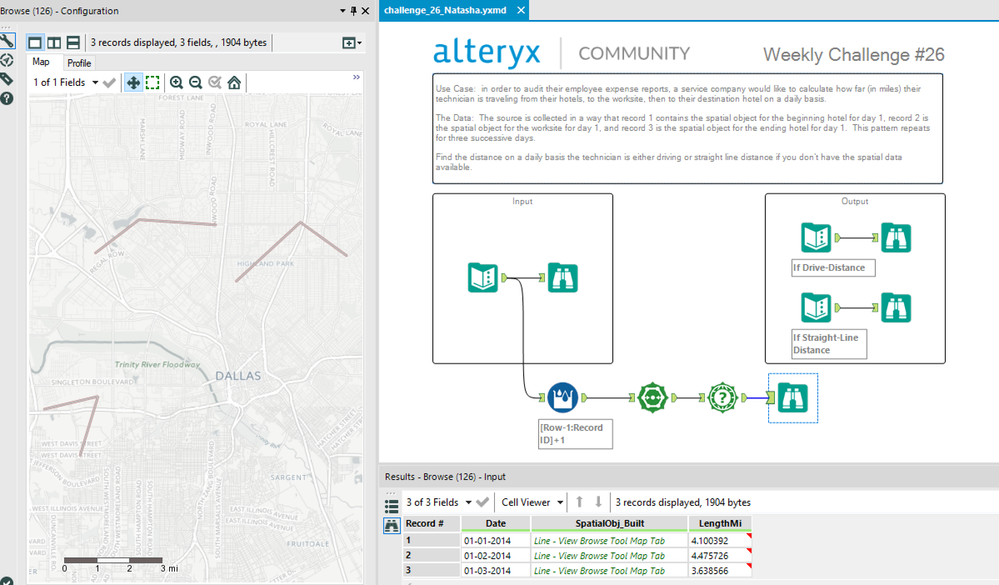
Task: Select the Input Data tool in Input container
Action: pyautogui.click(x=483, y=277)
